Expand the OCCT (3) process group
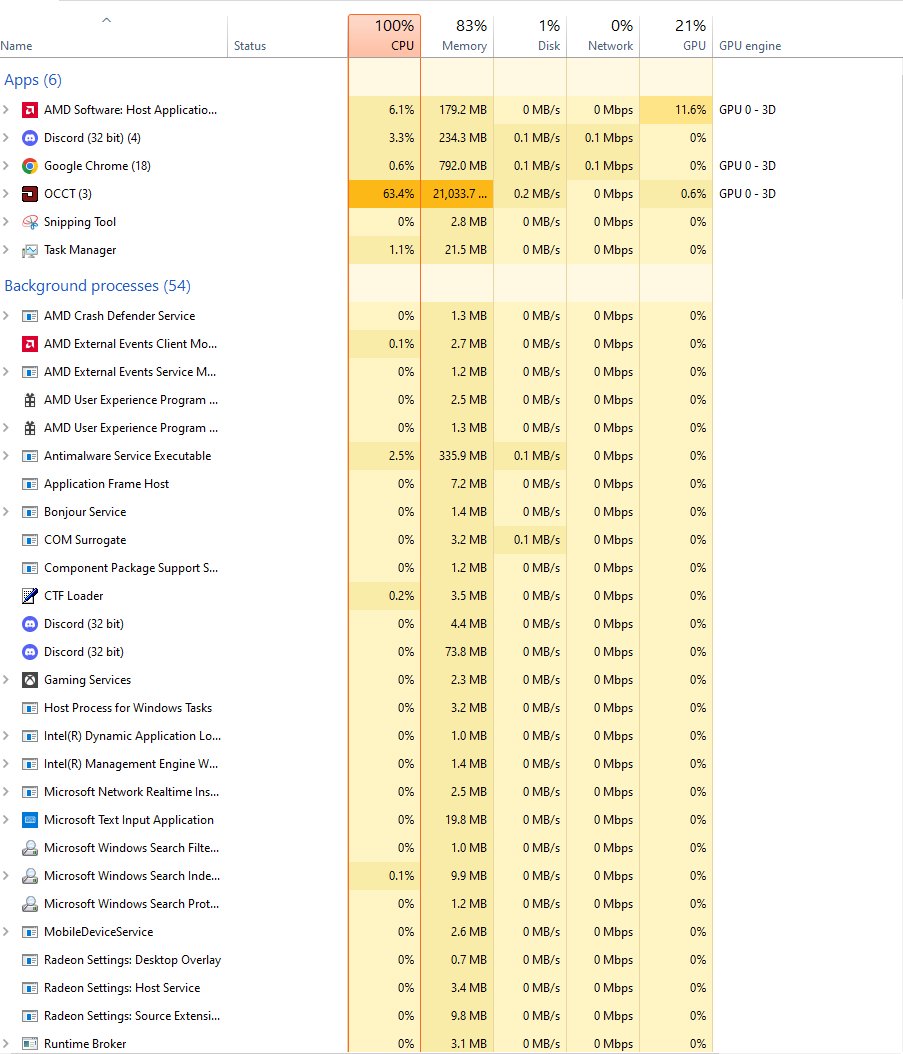Screen dimensions: 903x1054 [x=6, y=194]
